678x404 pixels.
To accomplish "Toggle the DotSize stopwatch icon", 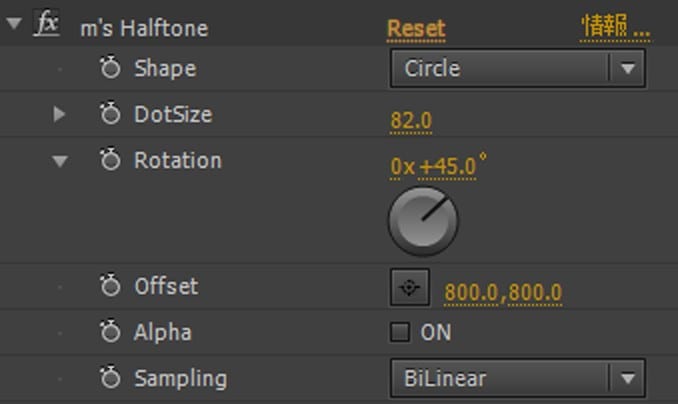I will [110, 115].
